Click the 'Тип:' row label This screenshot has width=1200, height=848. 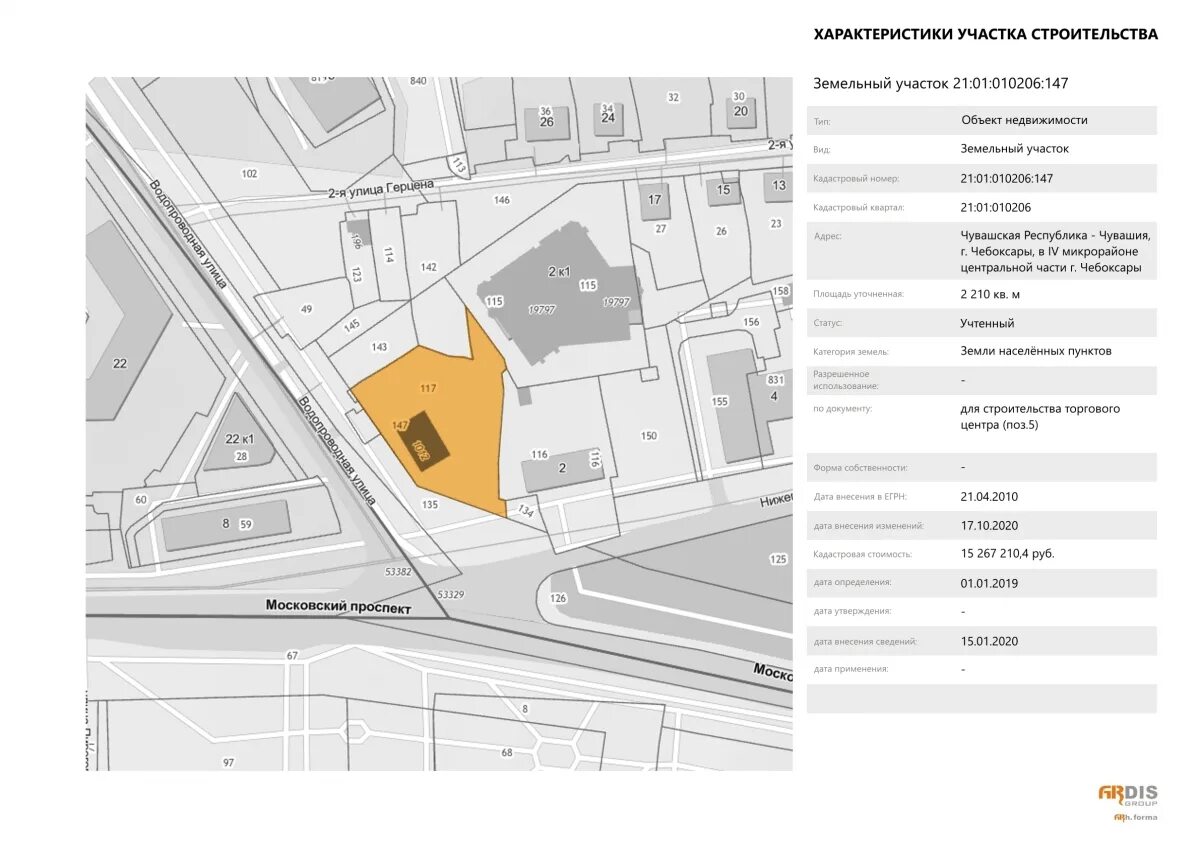pos(822,121)
